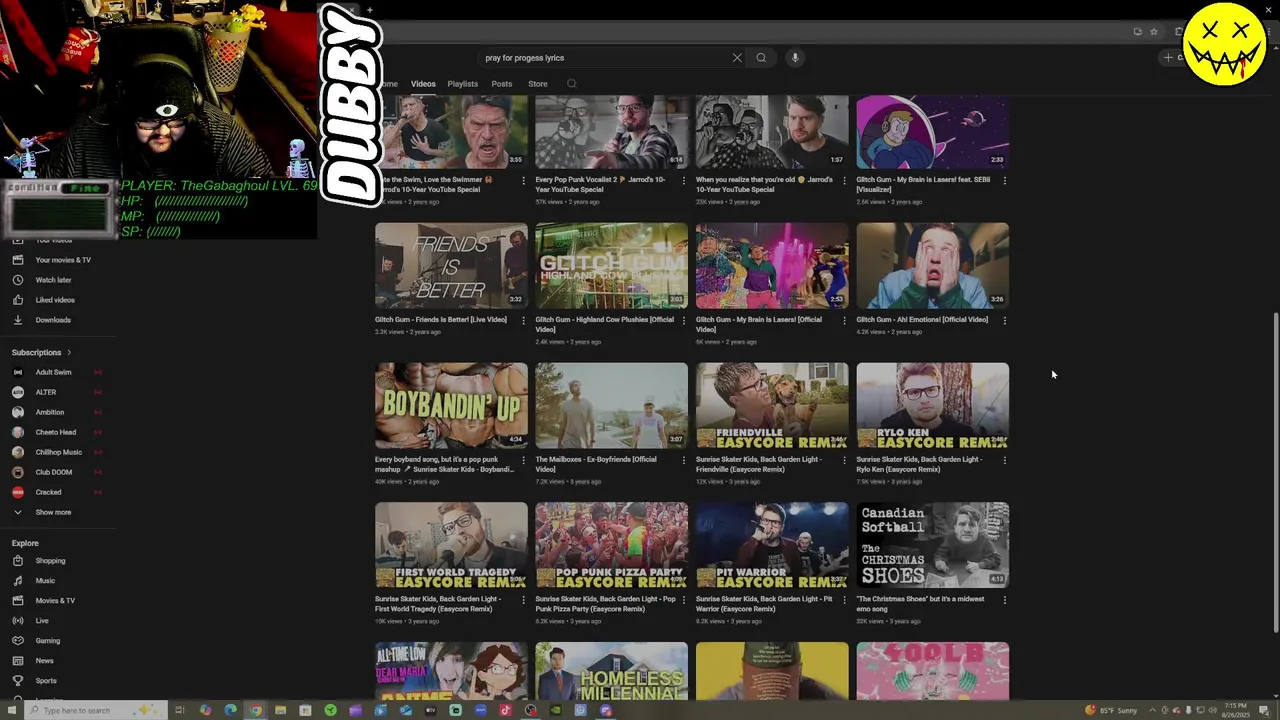Play the Glitch Gum Highland Cow Plushies thumbnail
This screenshot has height=720, width=1280.
tap(611, 265)
